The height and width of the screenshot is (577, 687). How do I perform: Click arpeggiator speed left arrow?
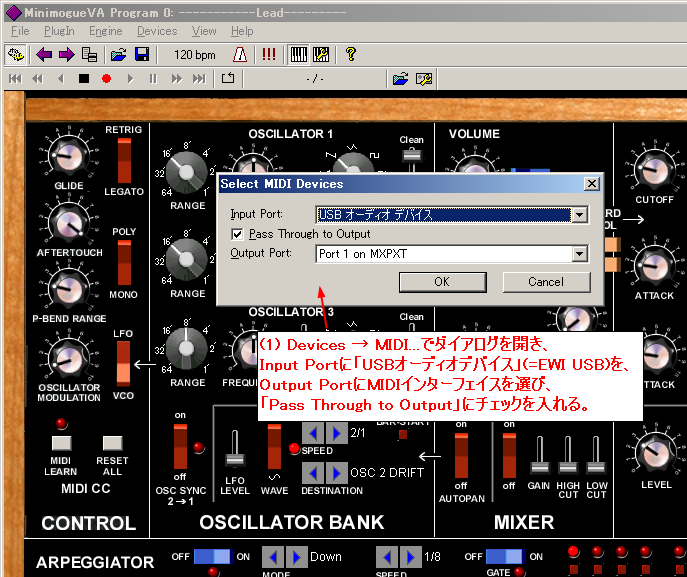coord(387,557)
